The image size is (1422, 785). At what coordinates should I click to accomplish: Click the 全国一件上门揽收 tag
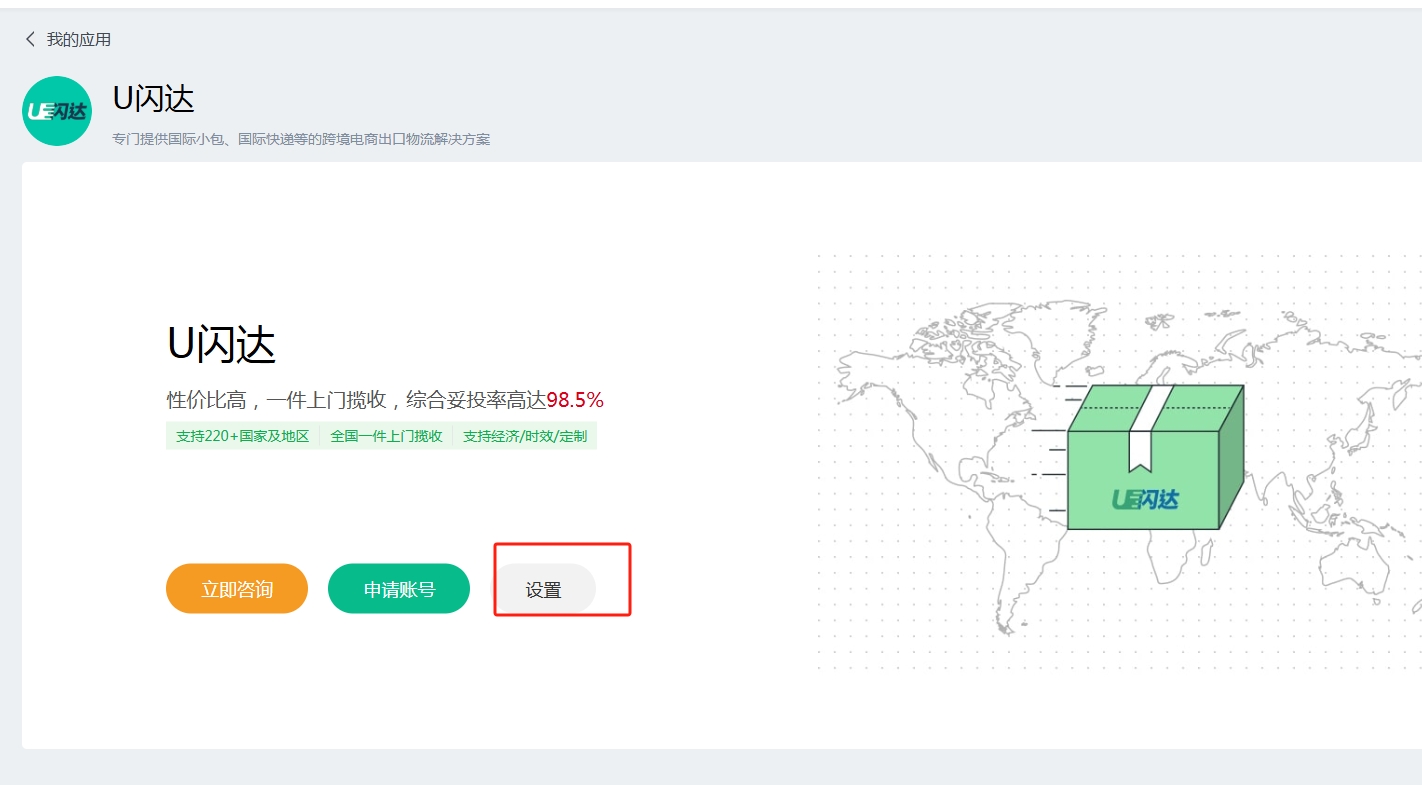click(x=386, y=436)
